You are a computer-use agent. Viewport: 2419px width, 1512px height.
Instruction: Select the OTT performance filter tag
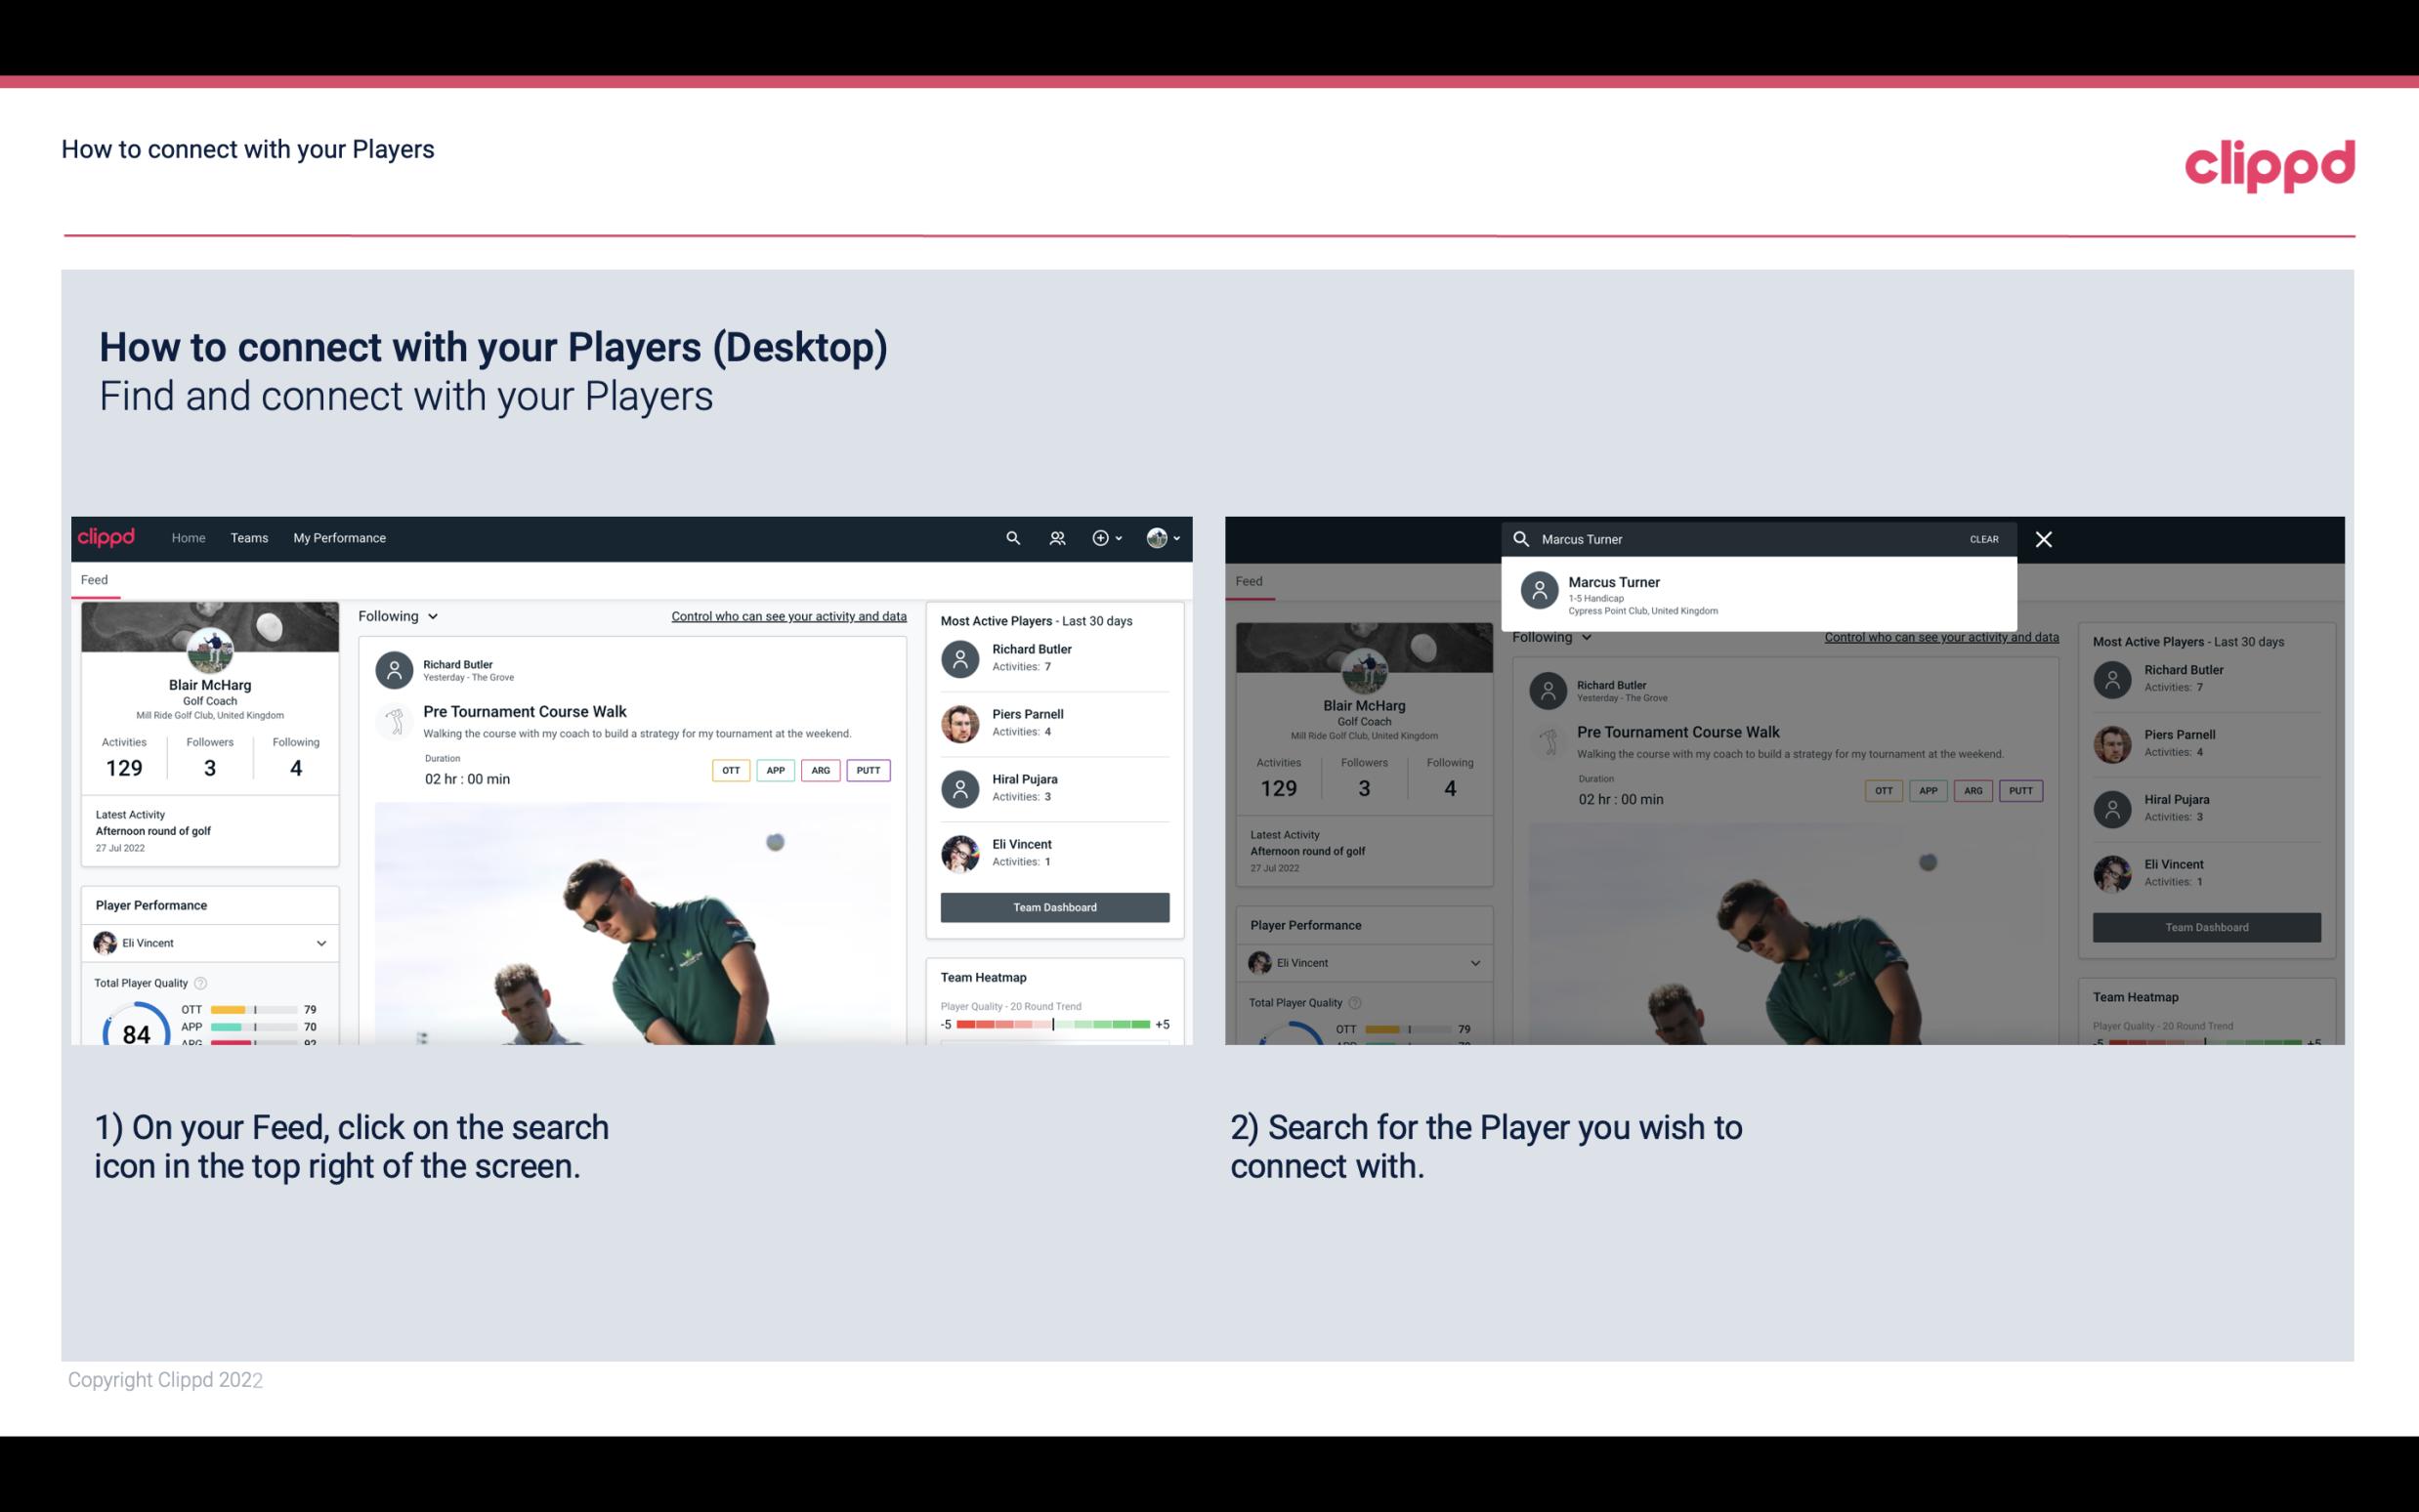(x=728, y=770)
